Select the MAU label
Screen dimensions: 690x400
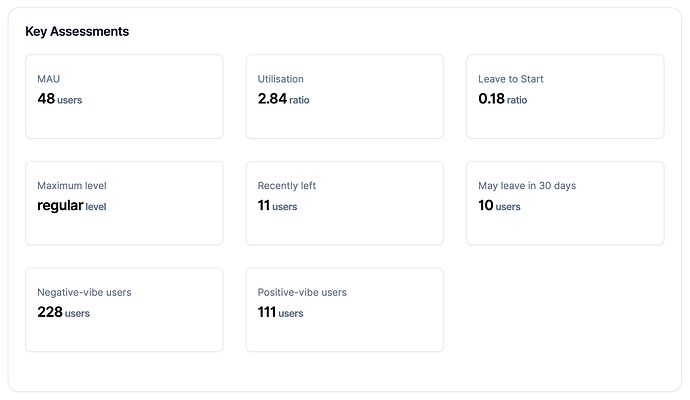tap(48, 79)
